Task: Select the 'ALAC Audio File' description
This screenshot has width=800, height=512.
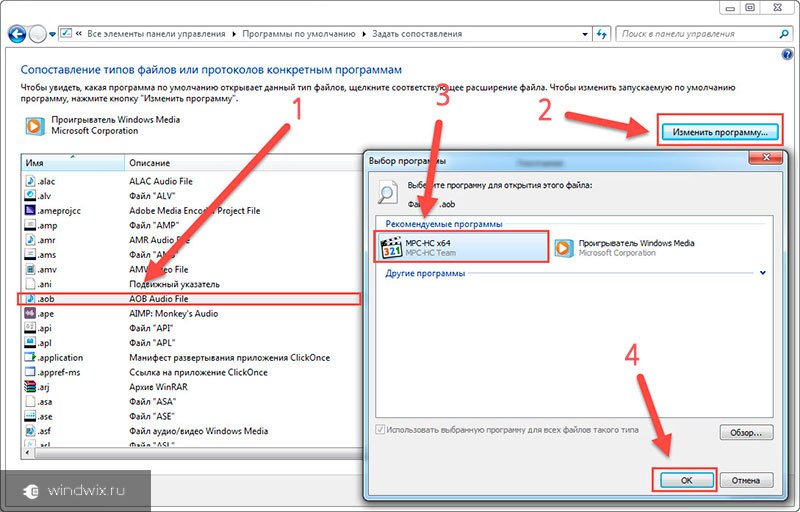Action: [x=161, y=181]
